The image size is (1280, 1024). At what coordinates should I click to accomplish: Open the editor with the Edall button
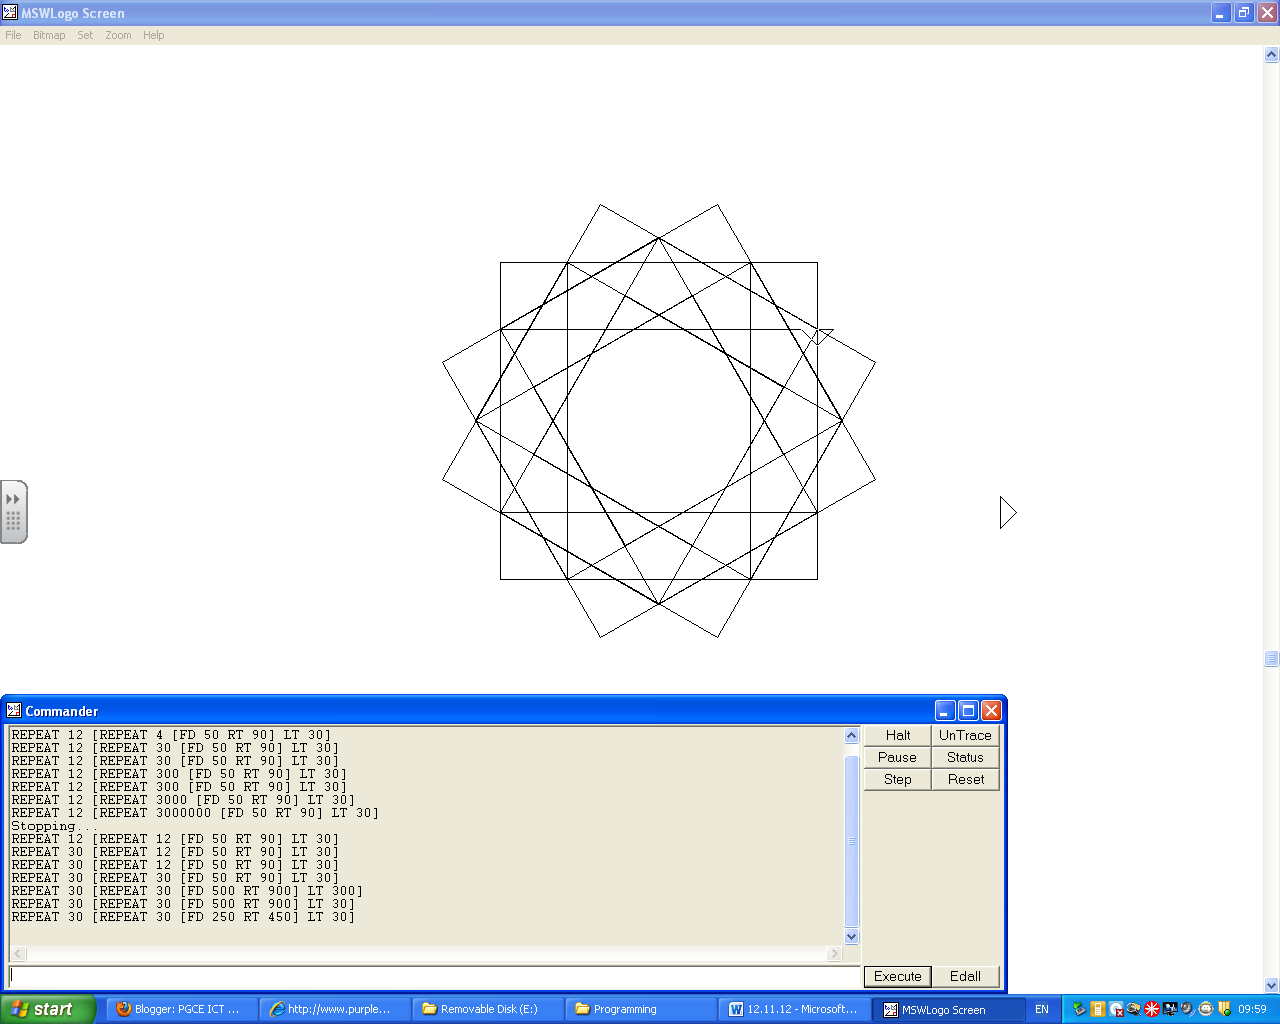coord(964,976)
